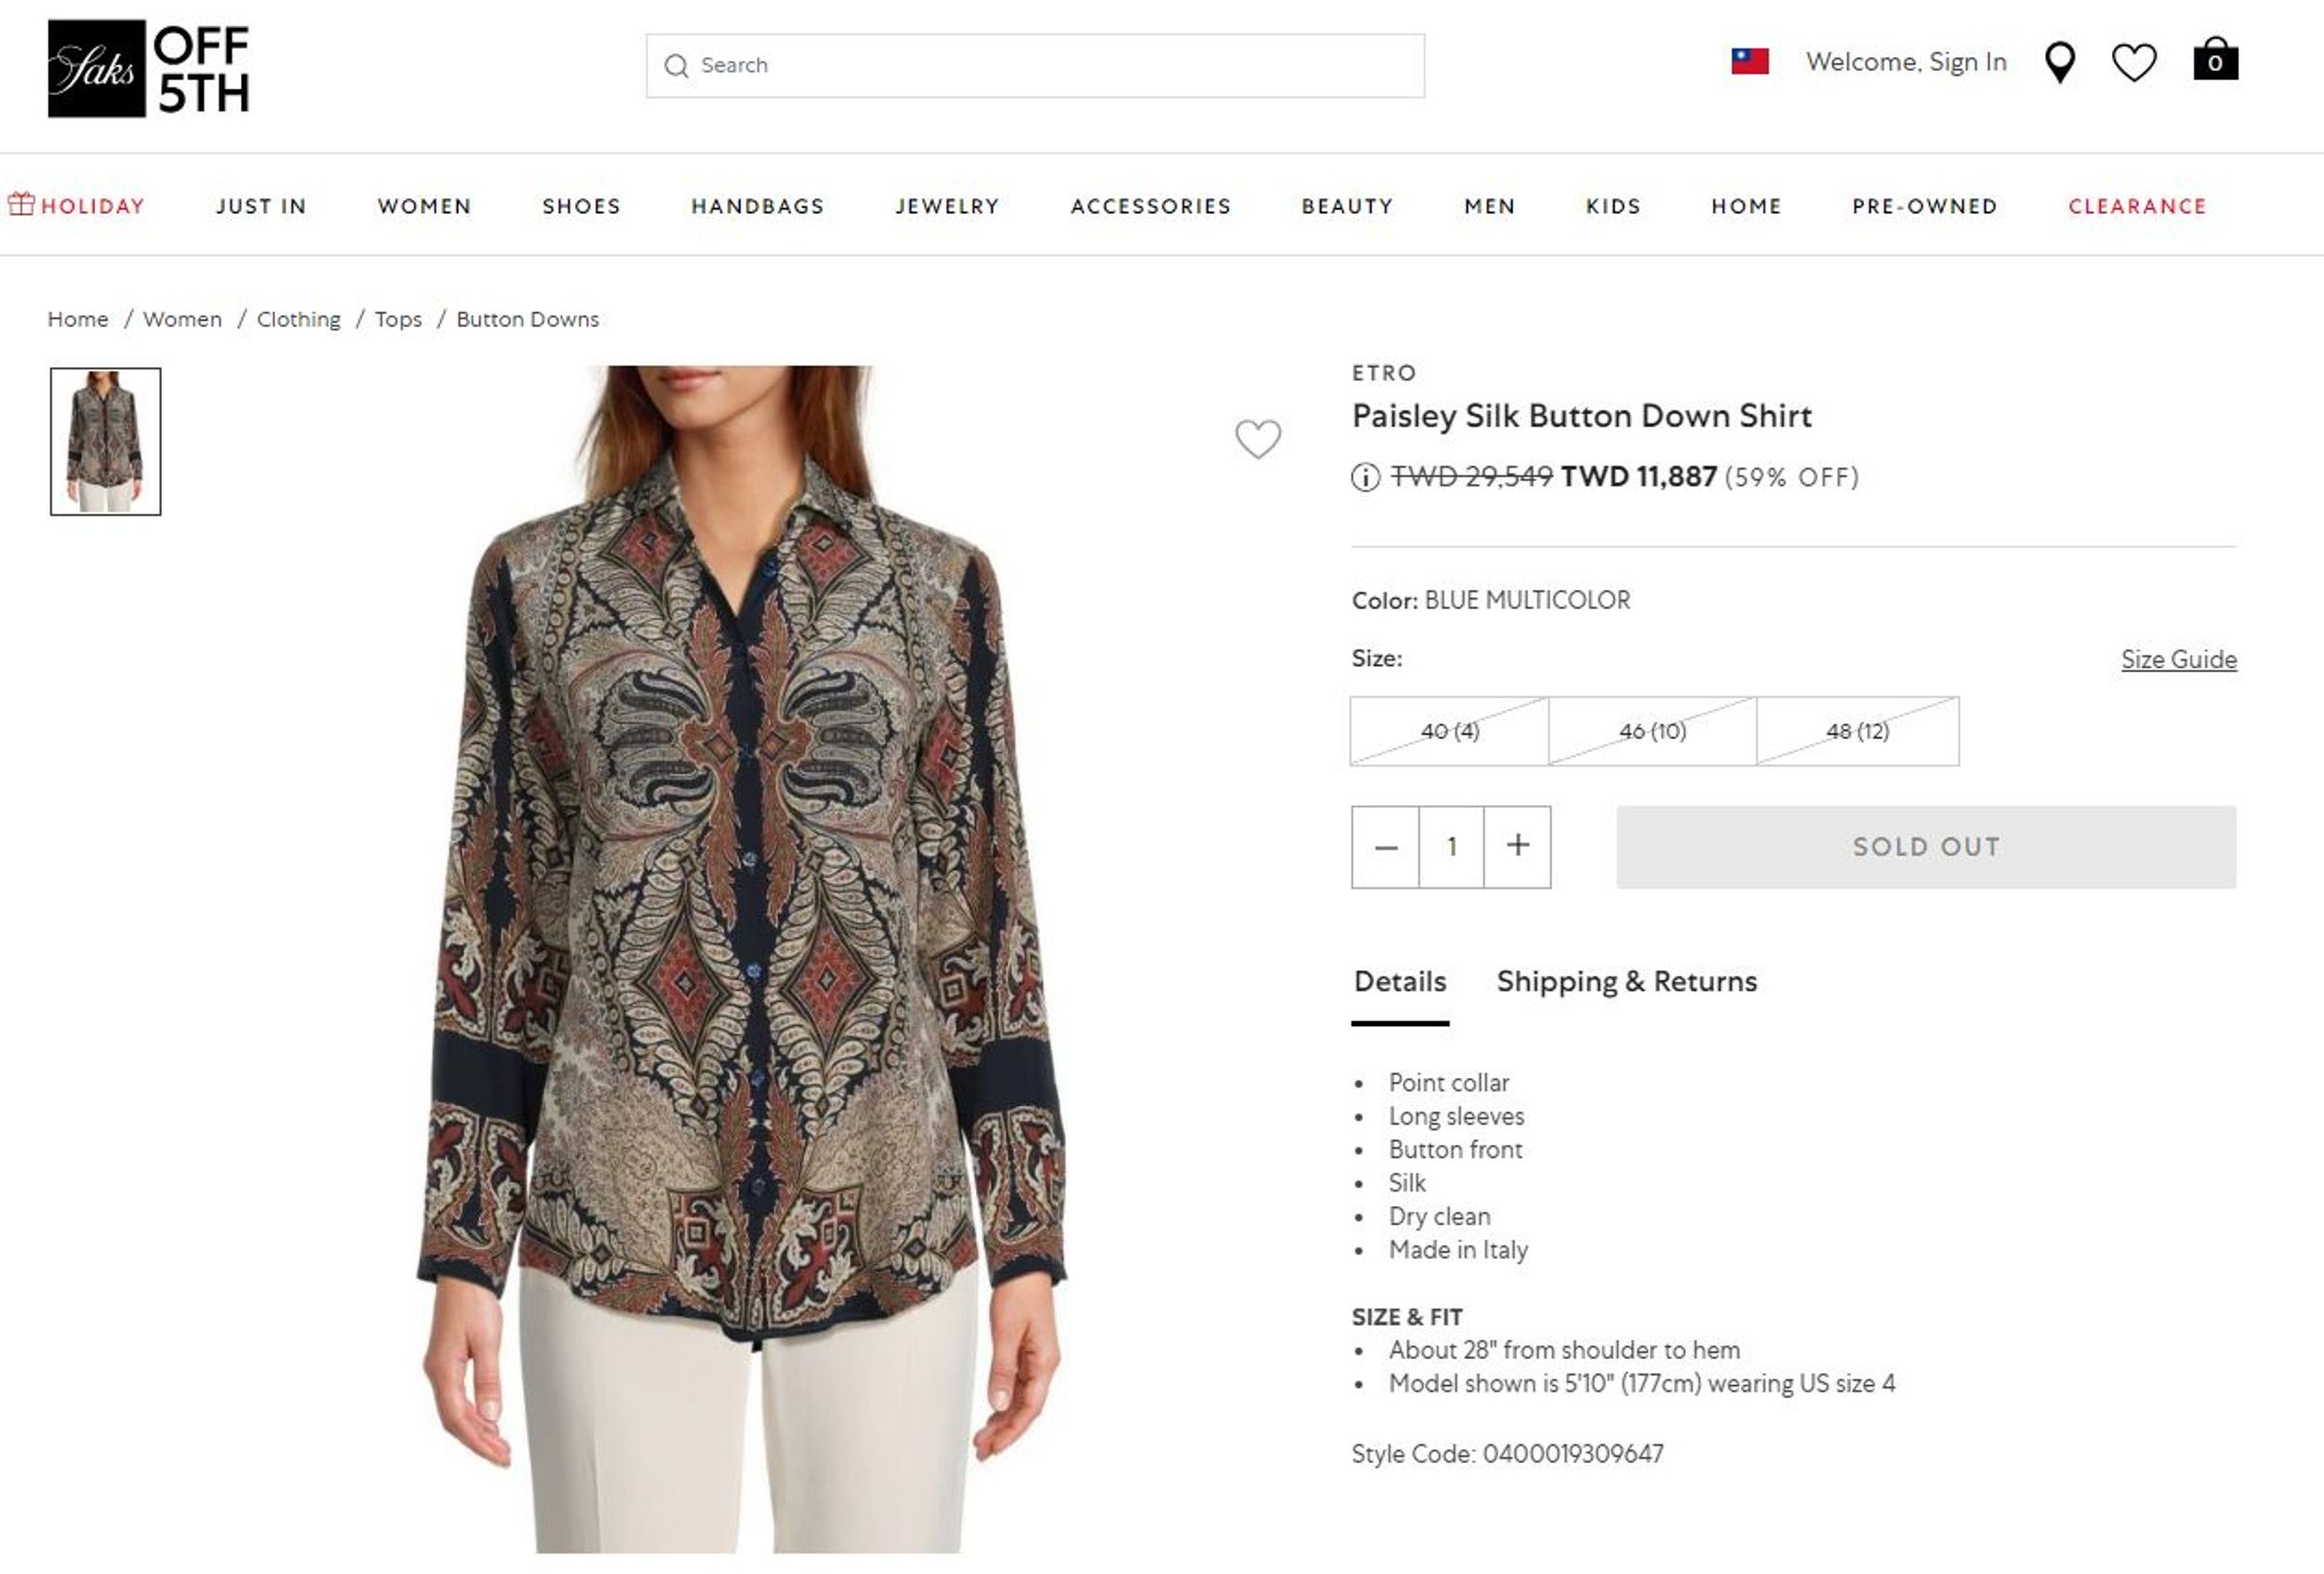2324x1574 pixels.
Task: Open the store locator pin icon
Action: coord(2060,63)
